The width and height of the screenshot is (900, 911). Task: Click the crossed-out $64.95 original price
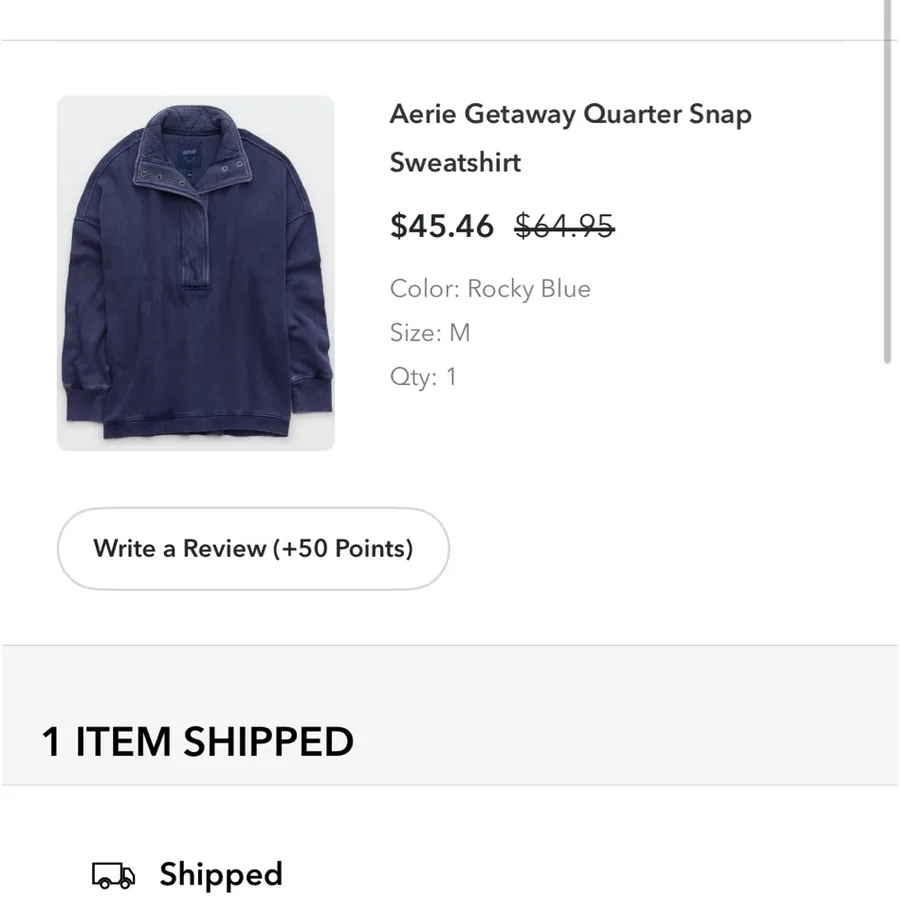pos(564,225)
